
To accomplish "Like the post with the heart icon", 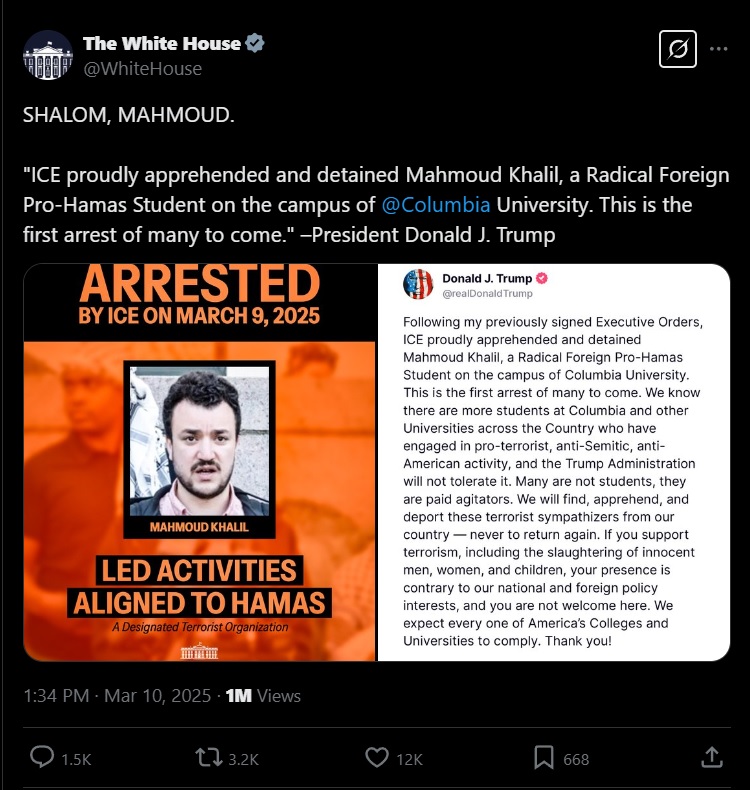I will [377, 757].
